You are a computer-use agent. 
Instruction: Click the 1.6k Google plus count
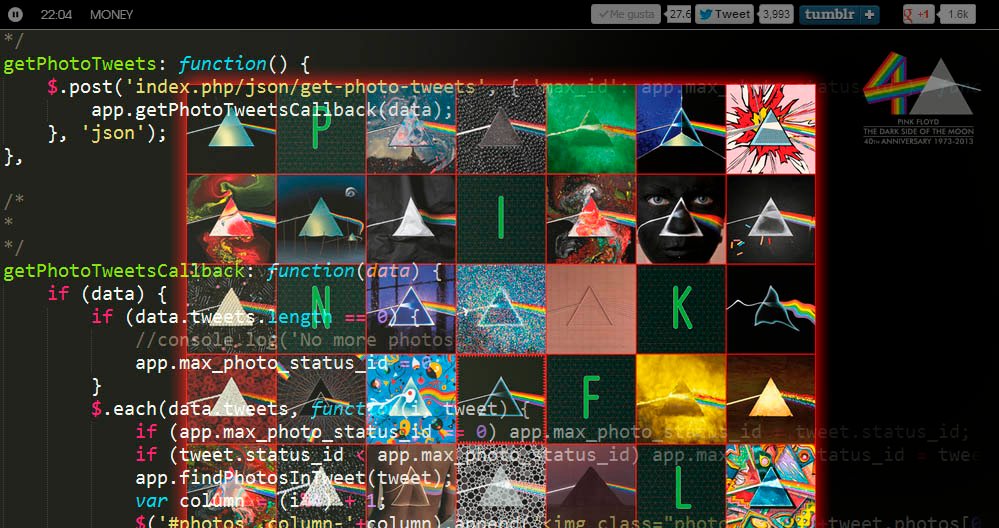tap(958, 15)
